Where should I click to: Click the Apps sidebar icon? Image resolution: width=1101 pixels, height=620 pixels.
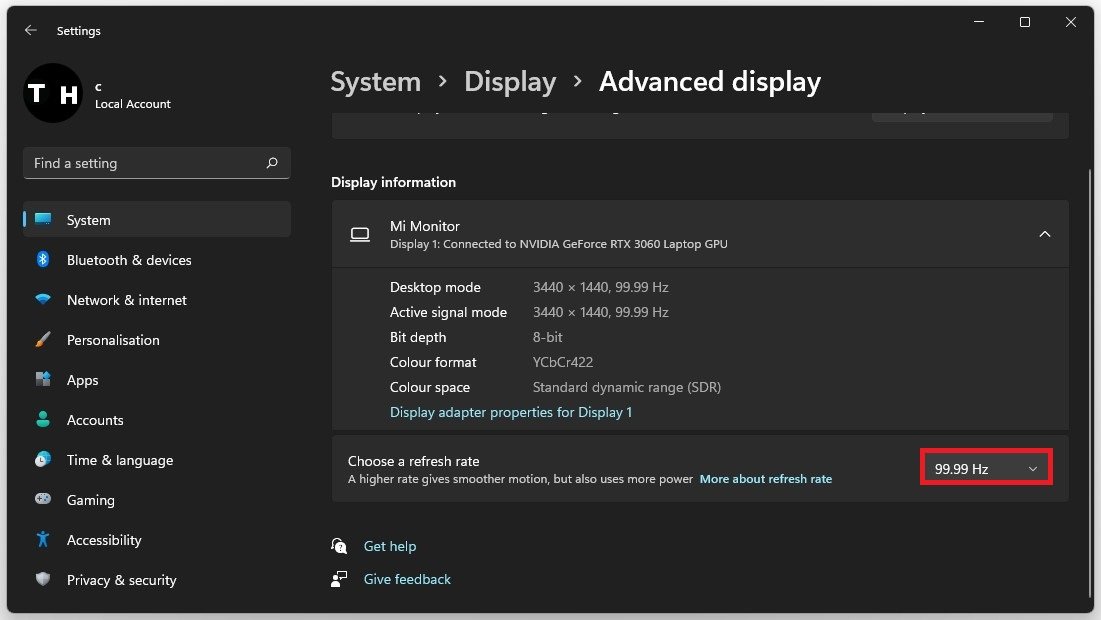click(43, 380)
